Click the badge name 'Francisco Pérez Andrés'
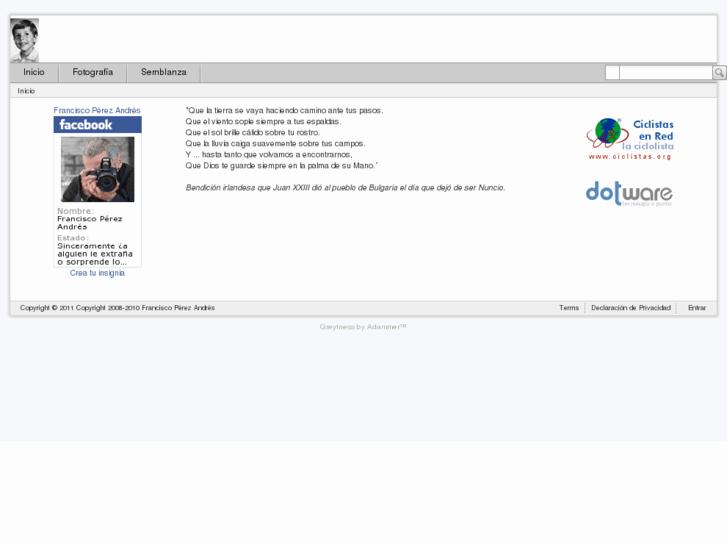The image size is (727, 545). click(89, 223)
